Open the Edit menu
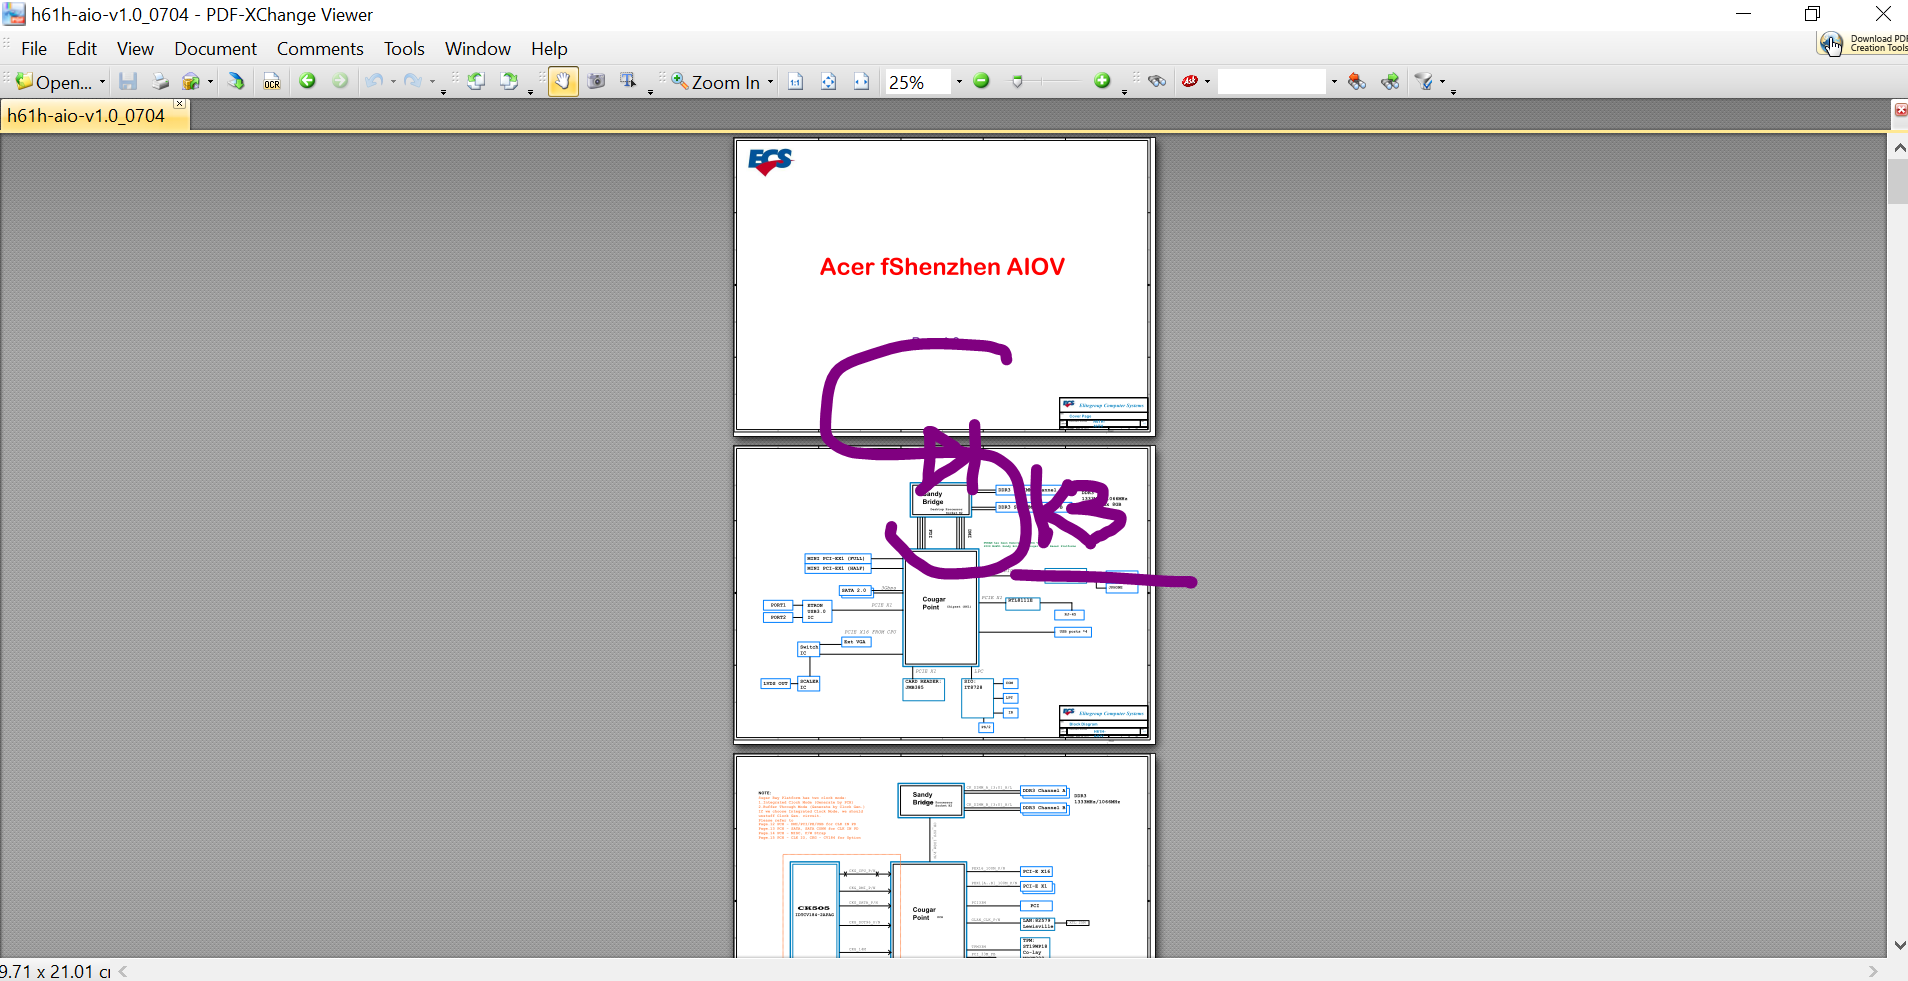This screenshot has height=981, width=1908. (x=82, y=49)
